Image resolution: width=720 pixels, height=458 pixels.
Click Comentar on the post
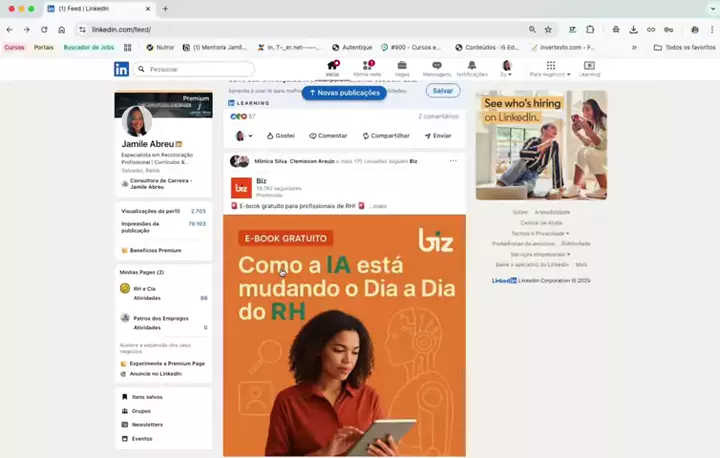[x=328, y=135]
